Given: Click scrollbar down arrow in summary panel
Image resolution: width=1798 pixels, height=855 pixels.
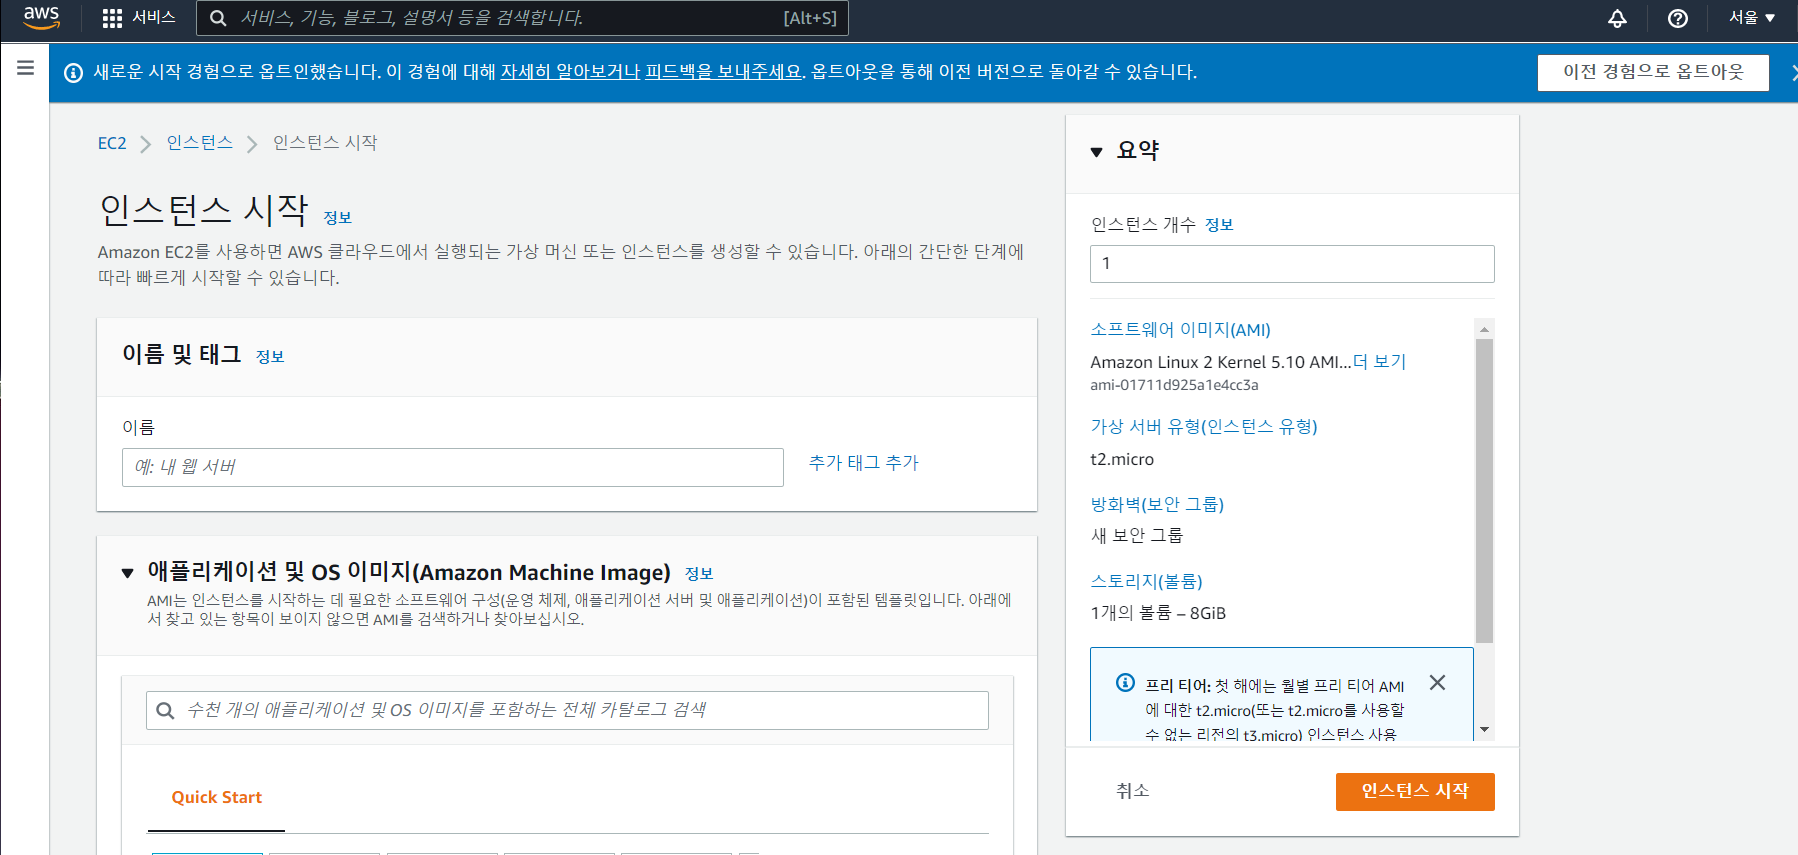Looking at the screenshot, I should 1484,730.
